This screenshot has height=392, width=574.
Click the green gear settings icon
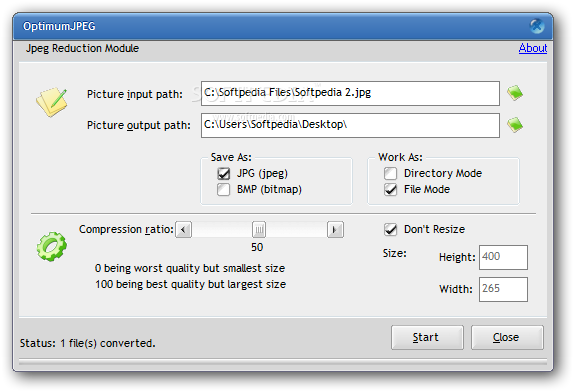pos(52,246)
